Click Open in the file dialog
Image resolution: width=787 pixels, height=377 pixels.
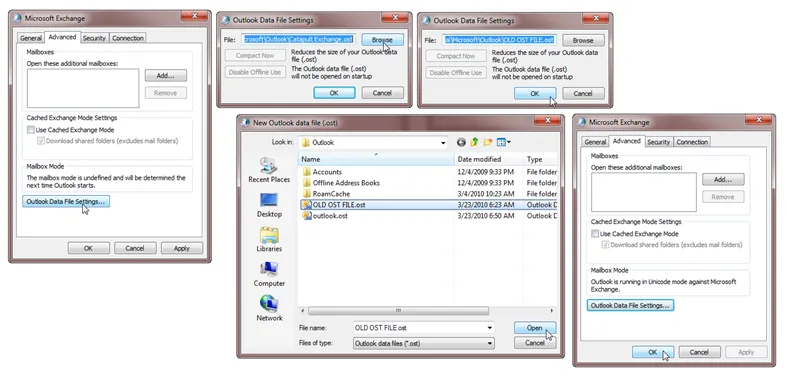[x=535, y=328]
